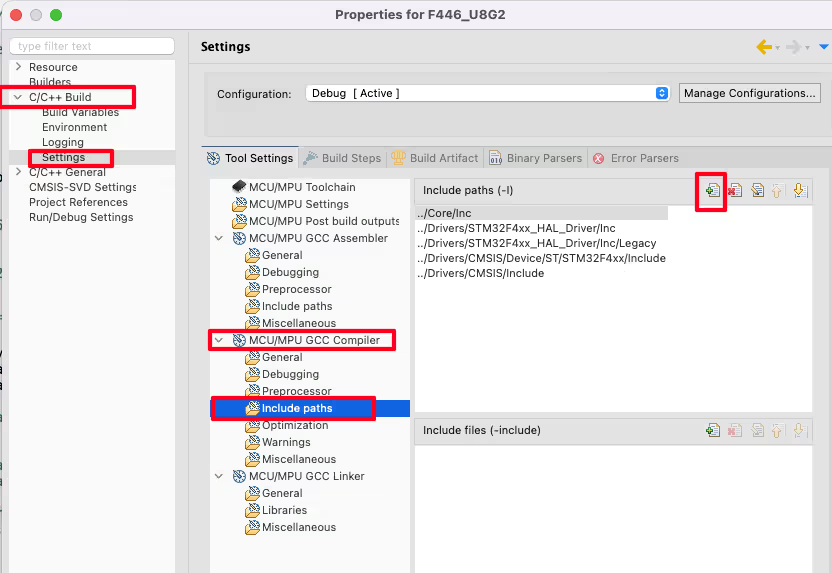832x573 pixels.
Task: Select CMSIS-SVD Settings item
Action: pos(83,187)
